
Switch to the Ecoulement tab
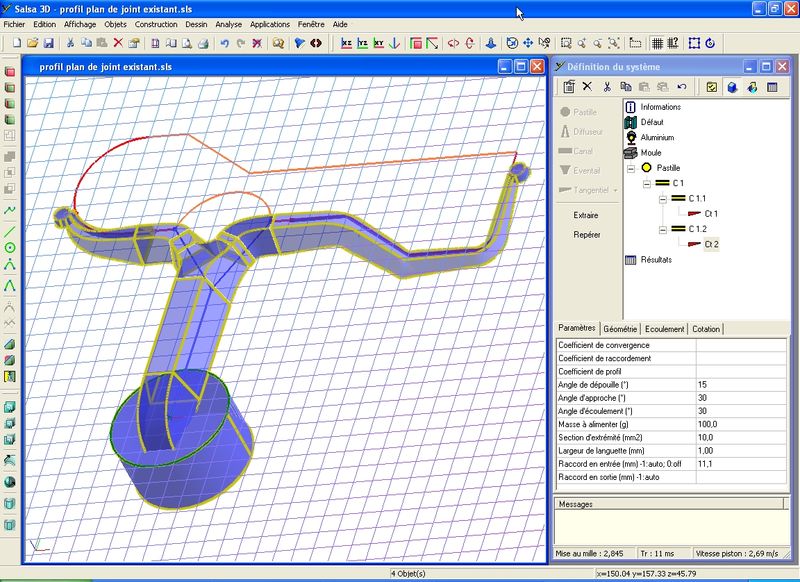click(x=664, y=329)
